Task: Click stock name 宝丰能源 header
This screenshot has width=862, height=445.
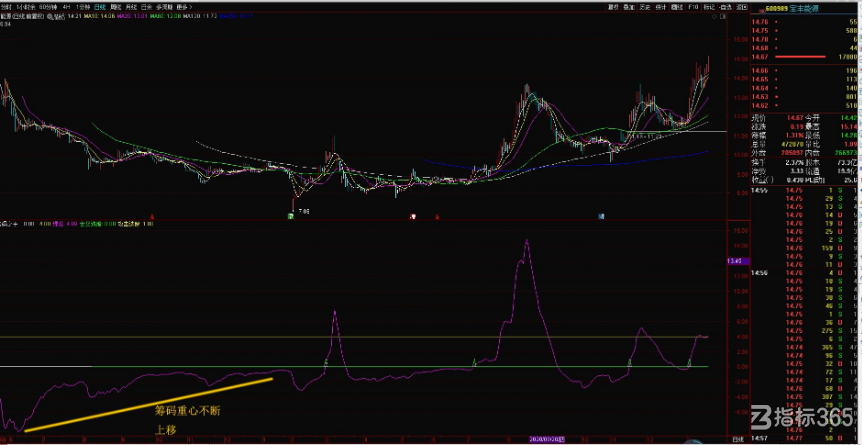Action: [x=804, y=8]
